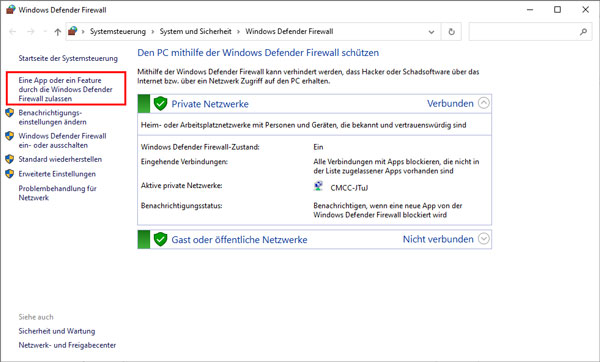Click the Nicht verbunden status text
600x362 pixels.
(x=438, y=239)
